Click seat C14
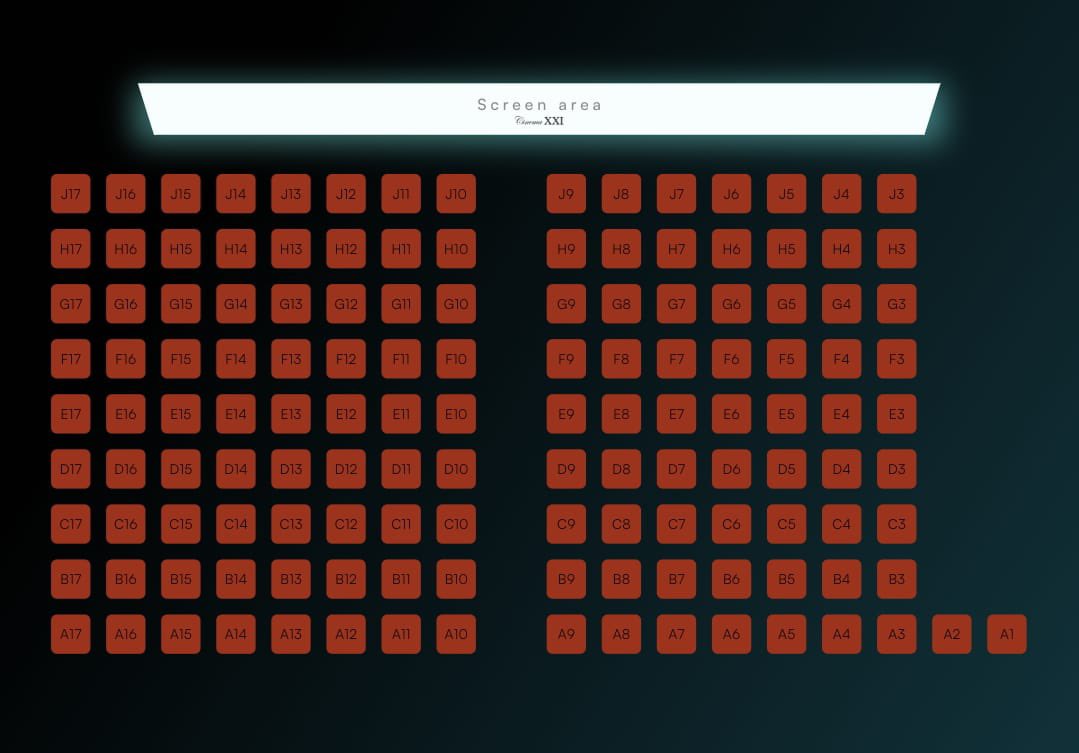Image resolution: width=1079 pixels, height=753 pixels. coord(236,524)
